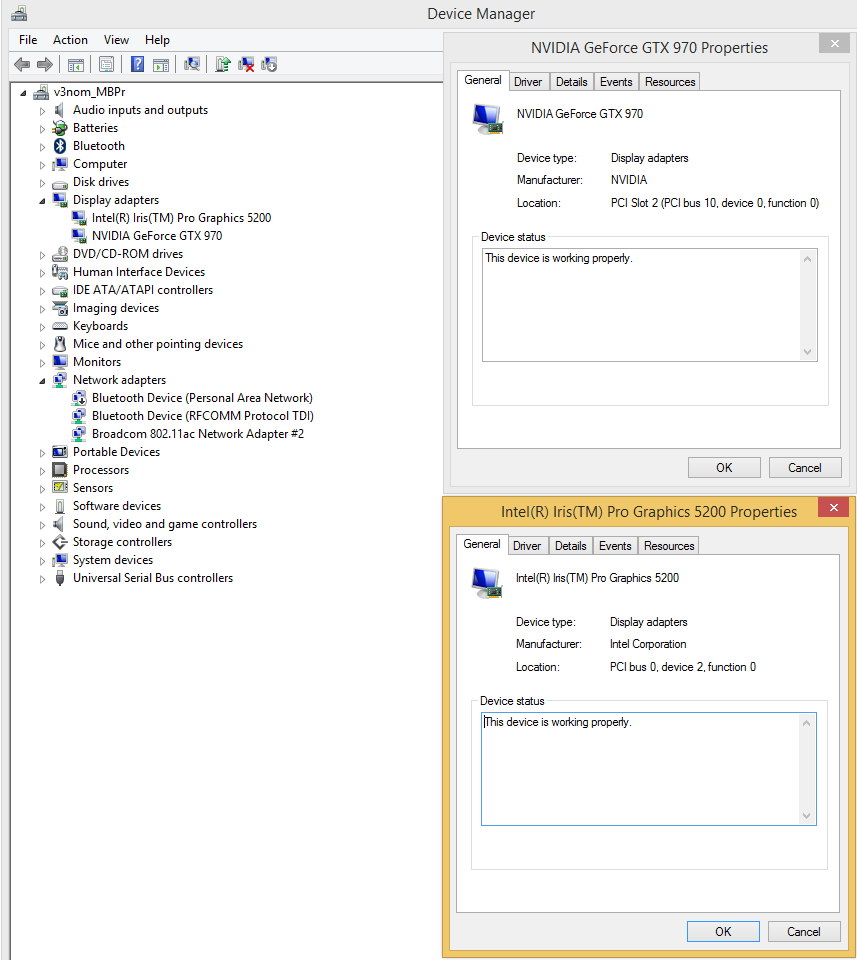Click Show/Hide Action Pane toolbar icon
Image resolution: width=857 pixels, height=960 pixels.
tap(161, 64)
